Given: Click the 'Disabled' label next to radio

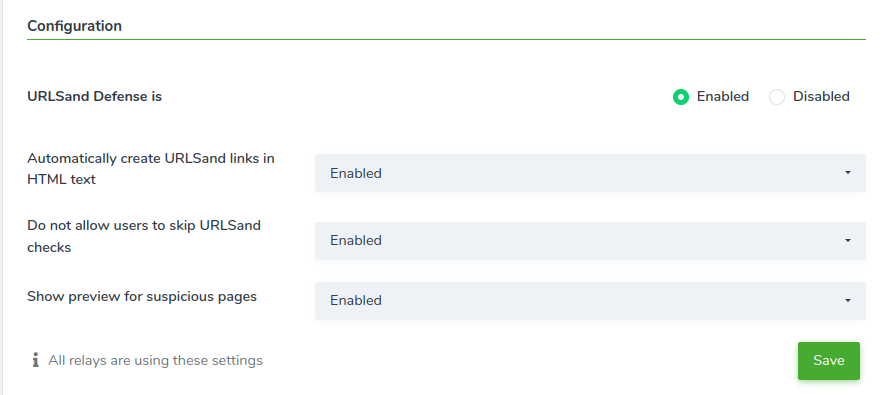Looking at the screenshot, I should [x=821, y=96].
